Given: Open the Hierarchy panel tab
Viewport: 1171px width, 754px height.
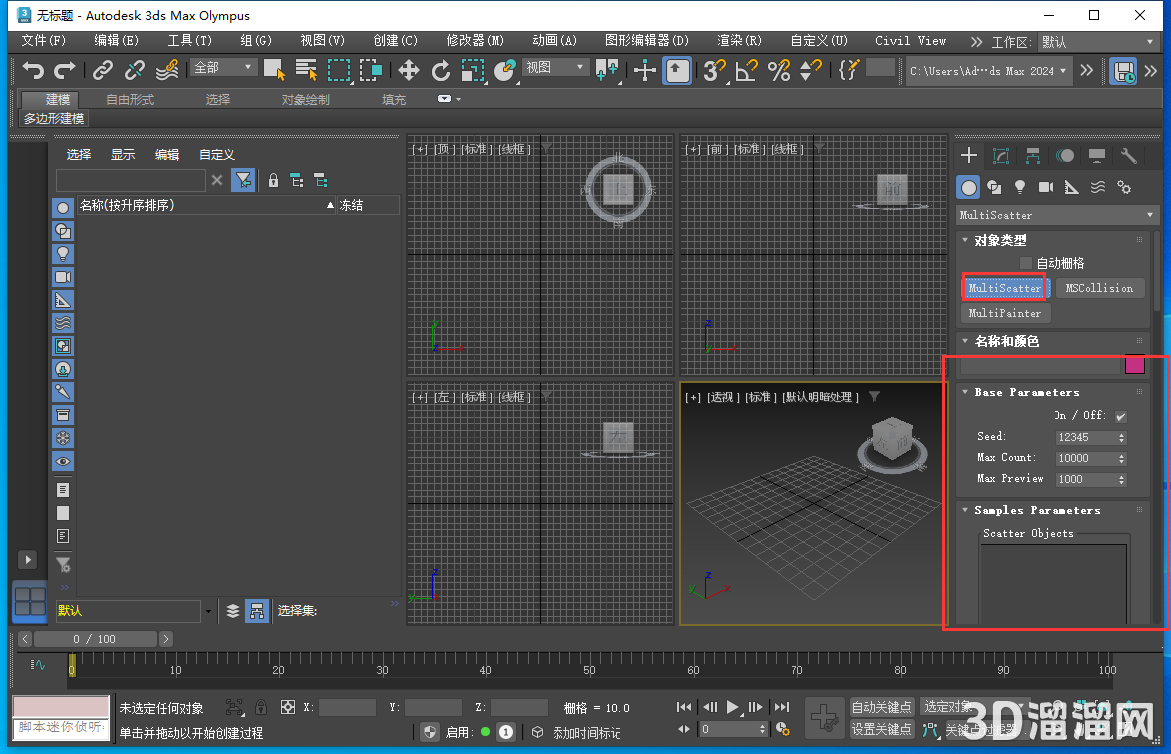Looking at the screenshot, I should click(x=1033, y=155).
